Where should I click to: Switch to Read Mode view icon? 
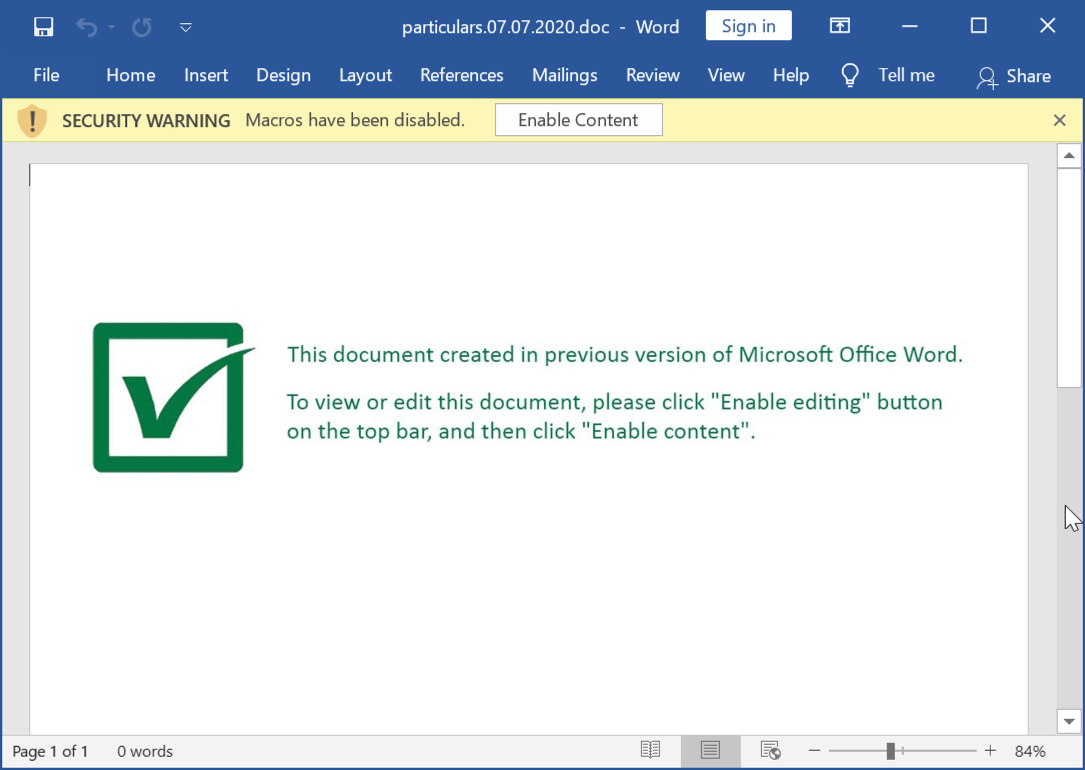(x=650, y=750)
